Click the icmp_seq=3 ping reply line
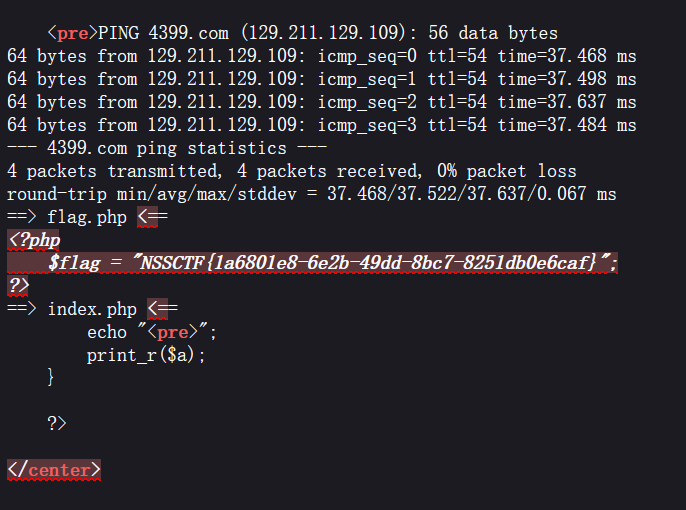This screenshot has width=686, height=510. pyautogui.click(x=321, y=125)
